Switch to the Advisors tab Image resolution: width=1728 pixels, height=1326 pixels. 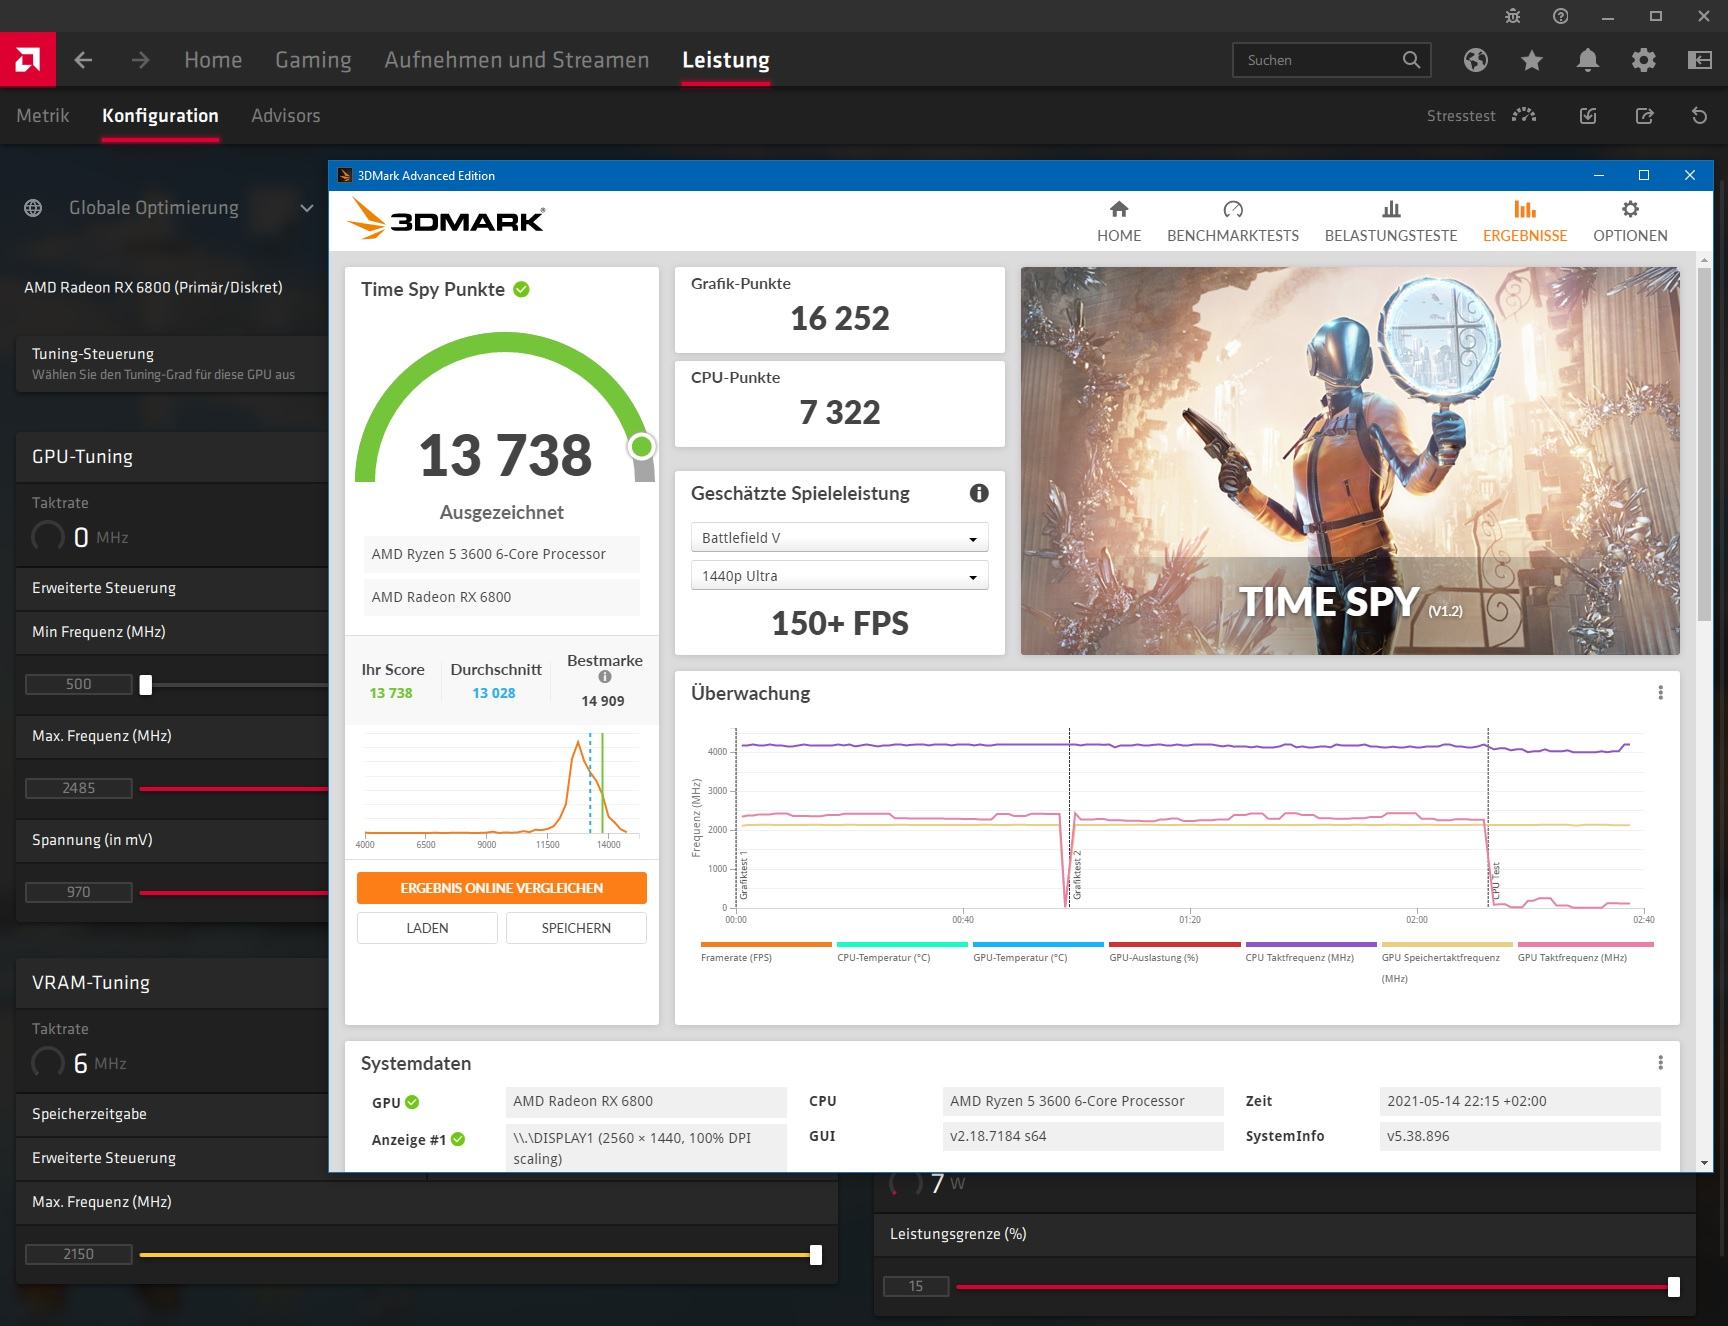286,115
